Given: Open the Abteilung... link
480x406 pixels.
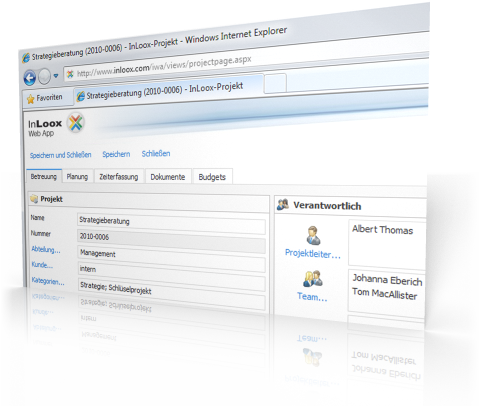Looking at the screenshot, I should click(46, 249).
